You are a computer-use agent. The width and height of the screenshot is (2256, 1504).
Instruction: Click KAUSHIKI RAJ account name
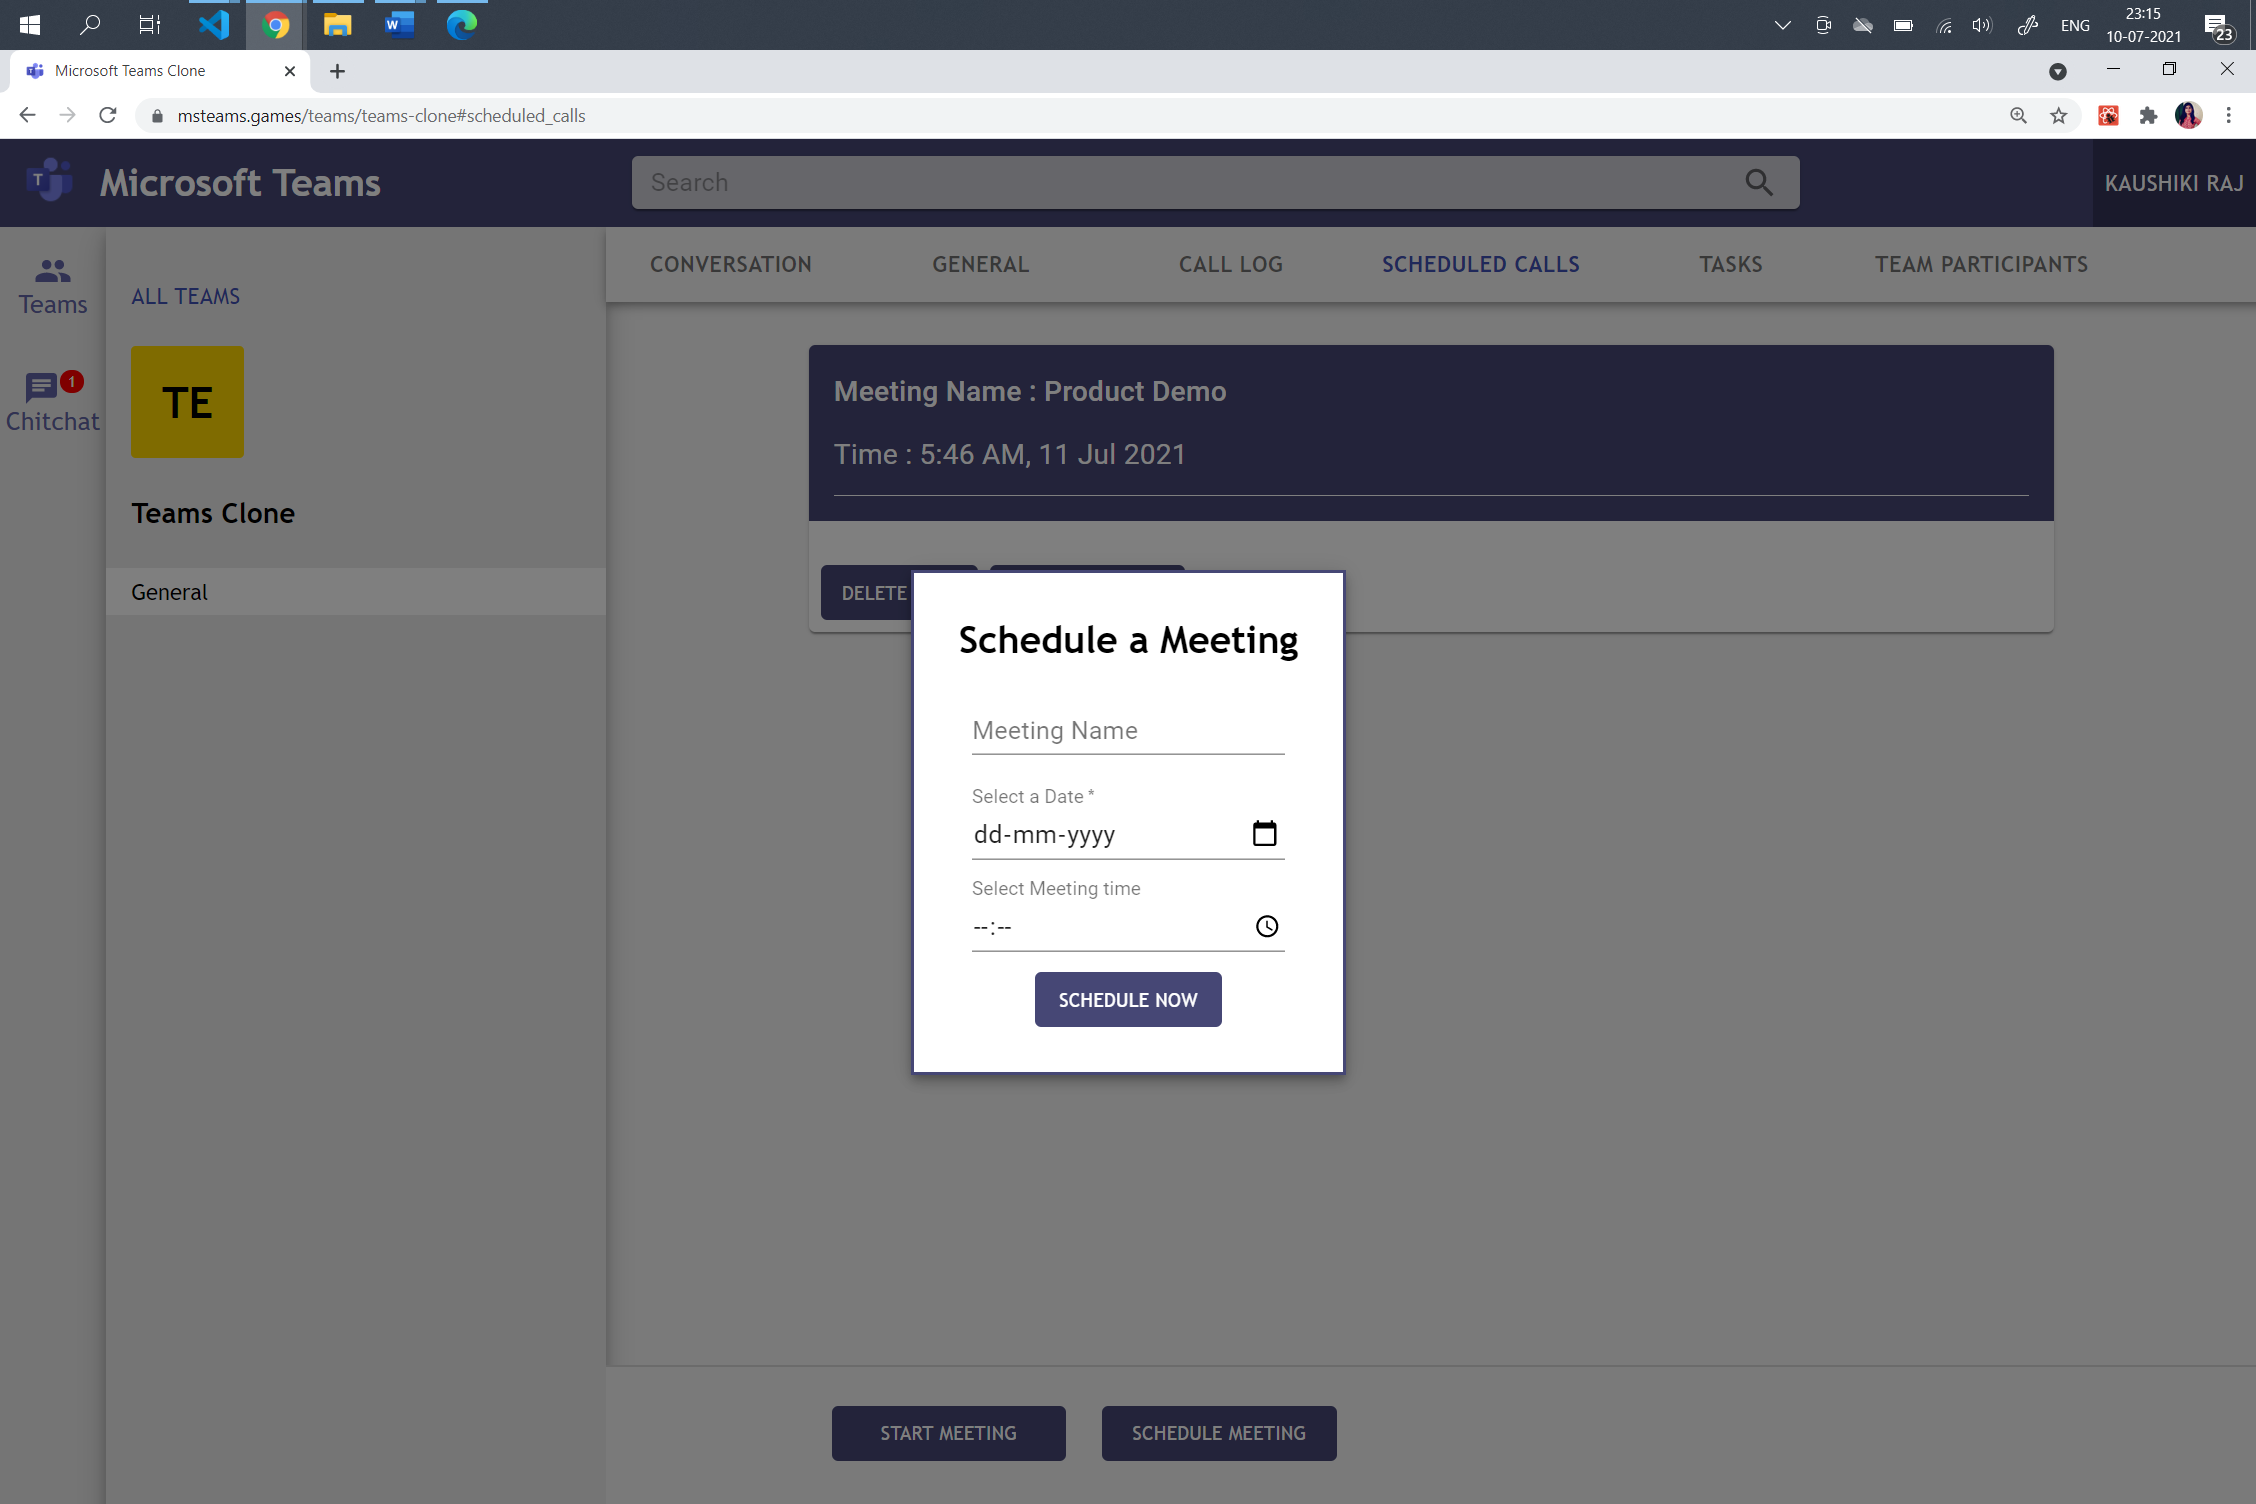tap(2172, 182)
